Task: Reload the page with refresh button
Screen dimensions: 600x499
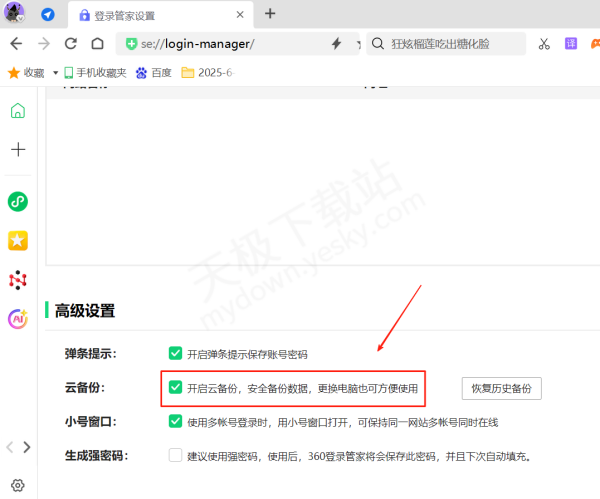Action: (70, 44)
